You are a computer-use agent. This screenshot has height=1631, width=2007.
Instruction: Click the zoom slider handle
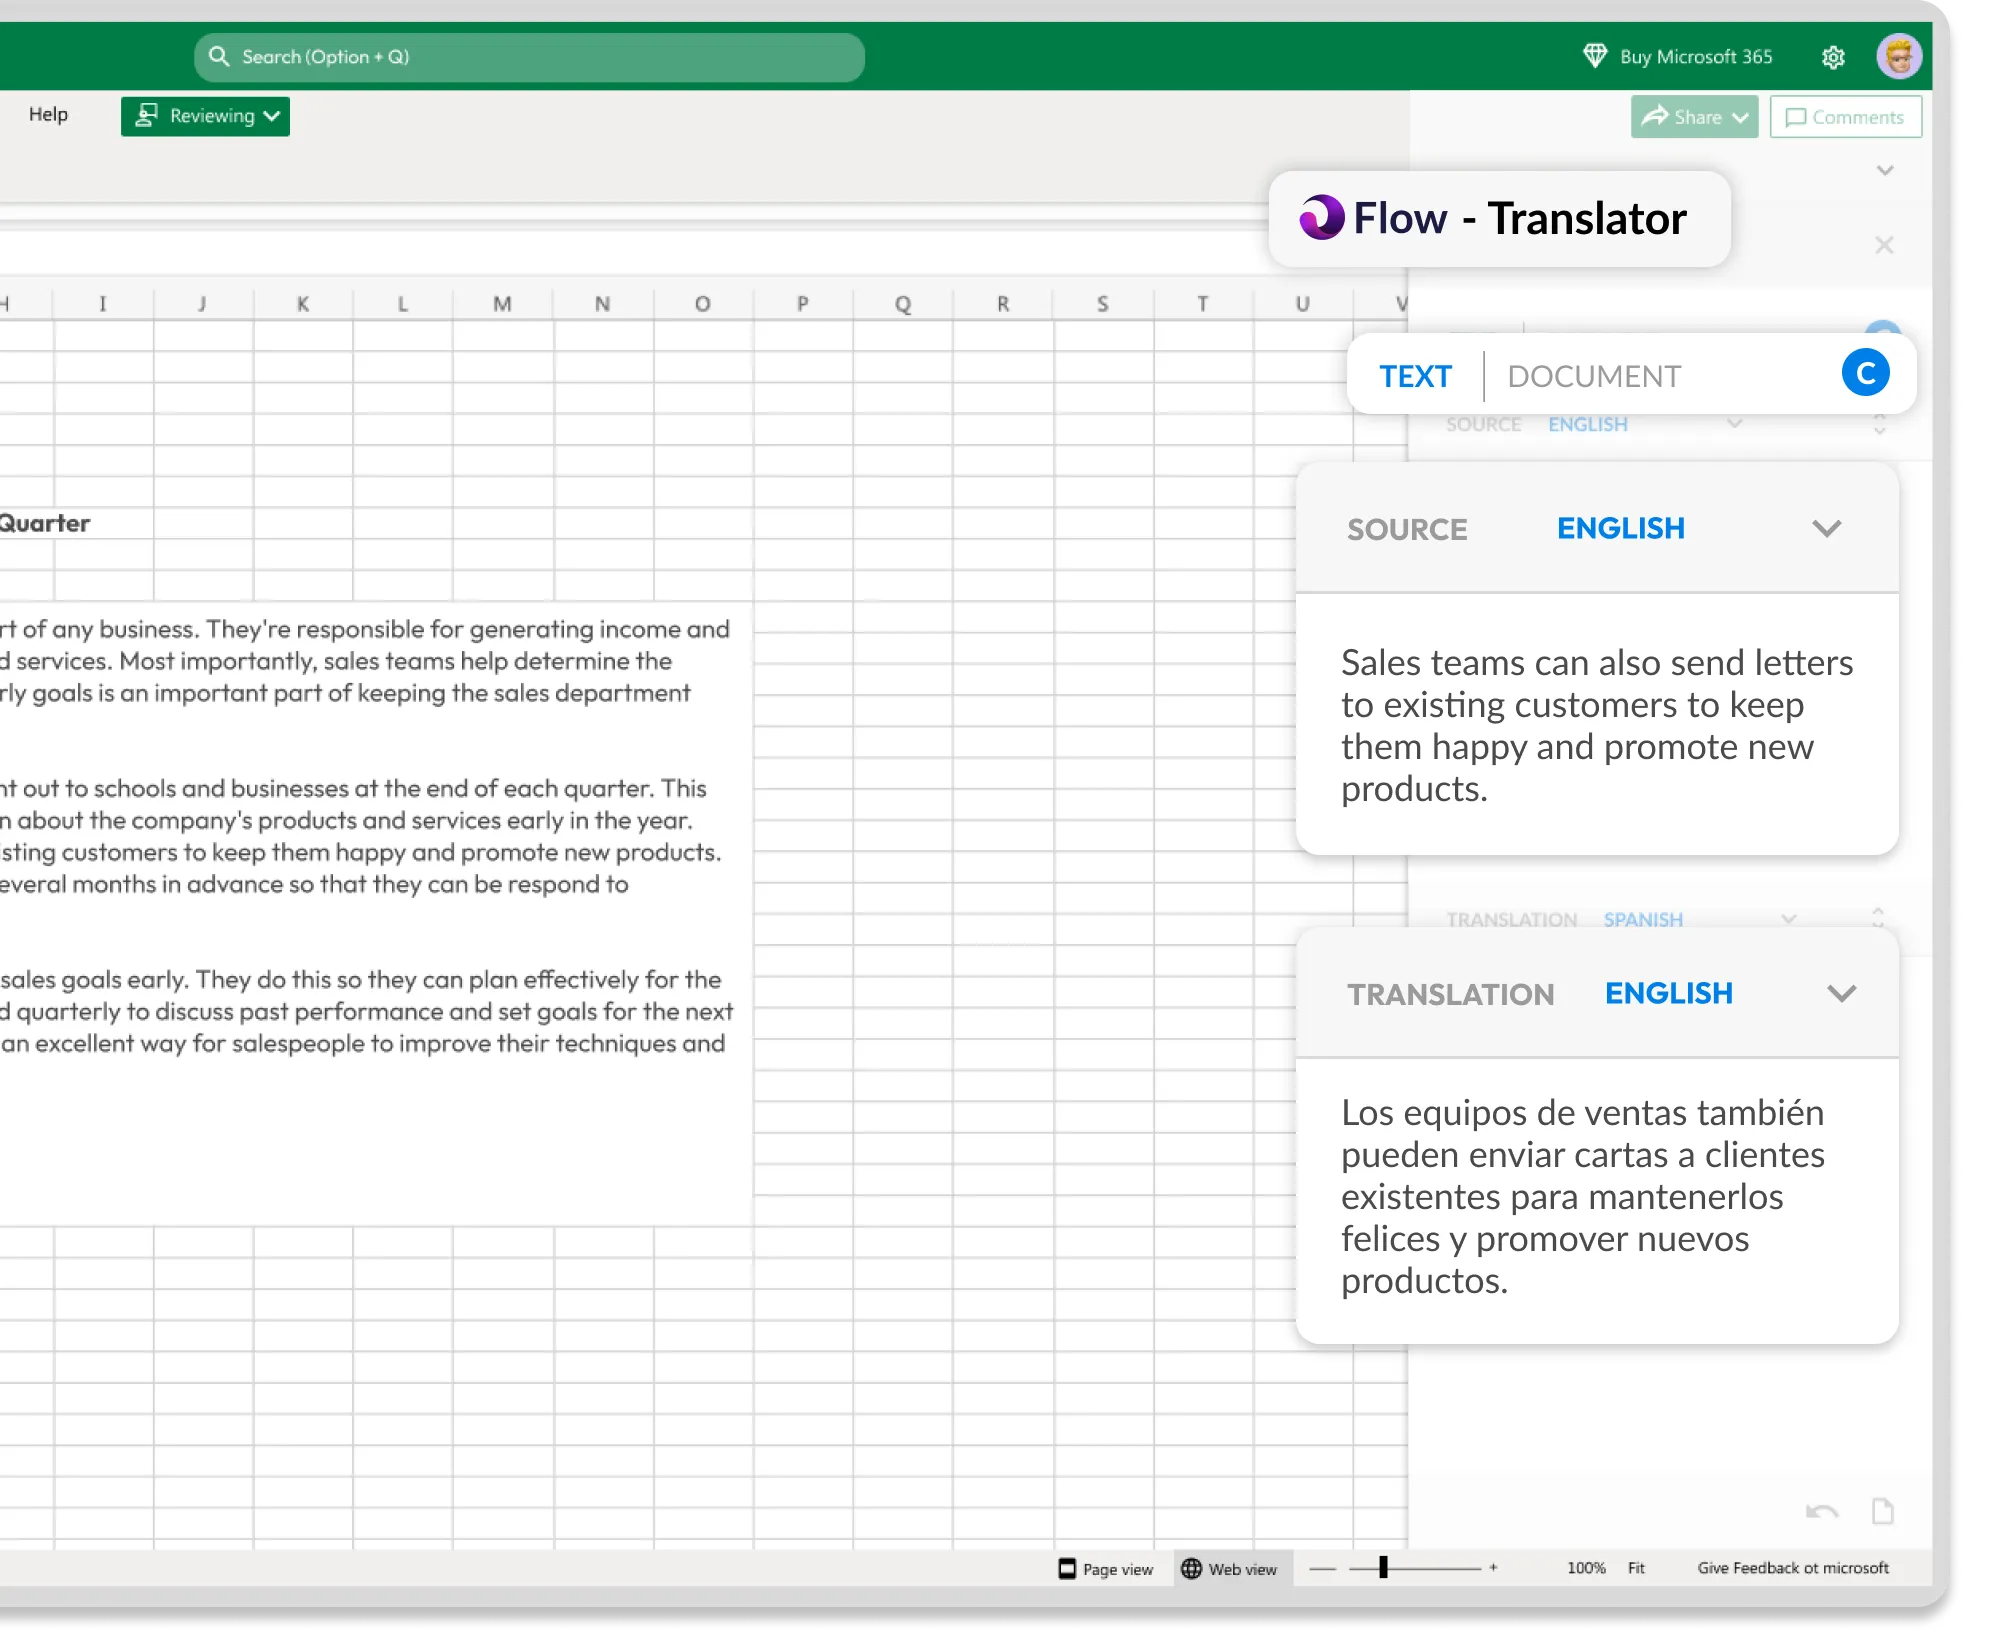click(1383, 1567)
